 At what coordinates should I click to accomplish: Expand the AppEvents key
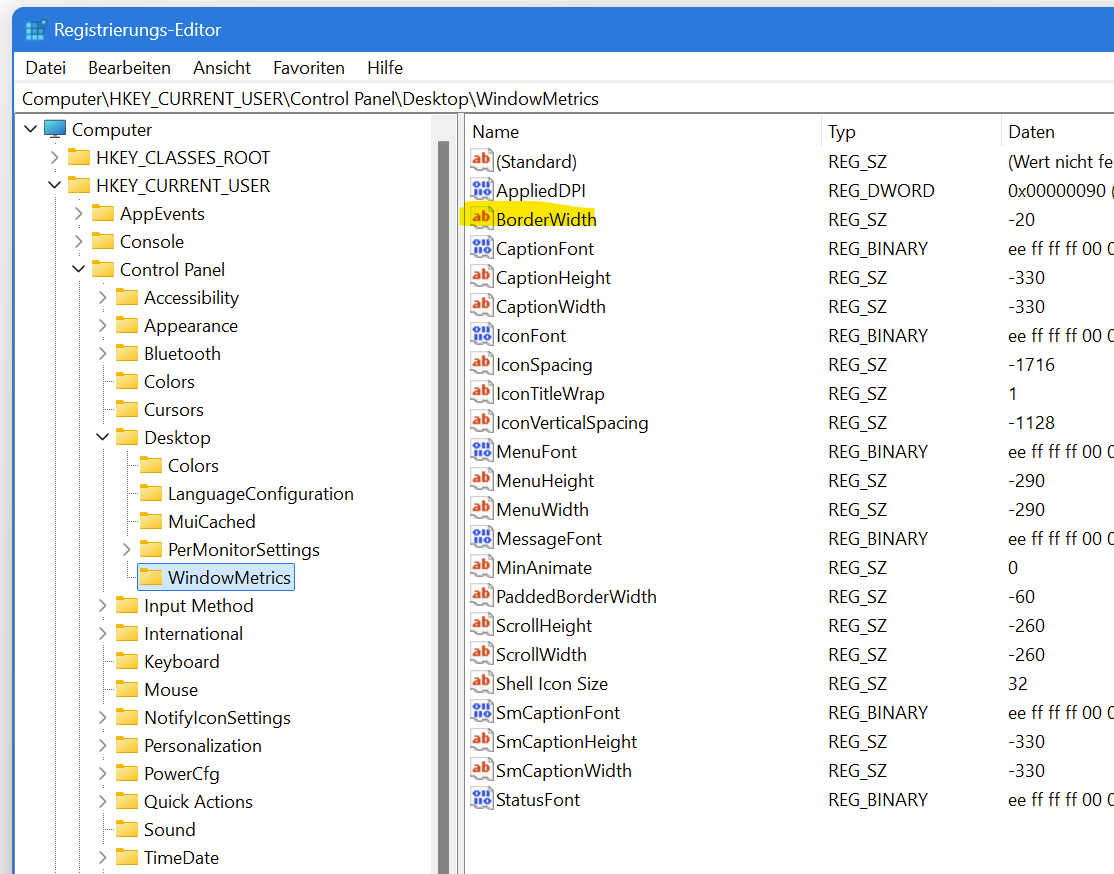pyautogui.click(x=79, y=213)
